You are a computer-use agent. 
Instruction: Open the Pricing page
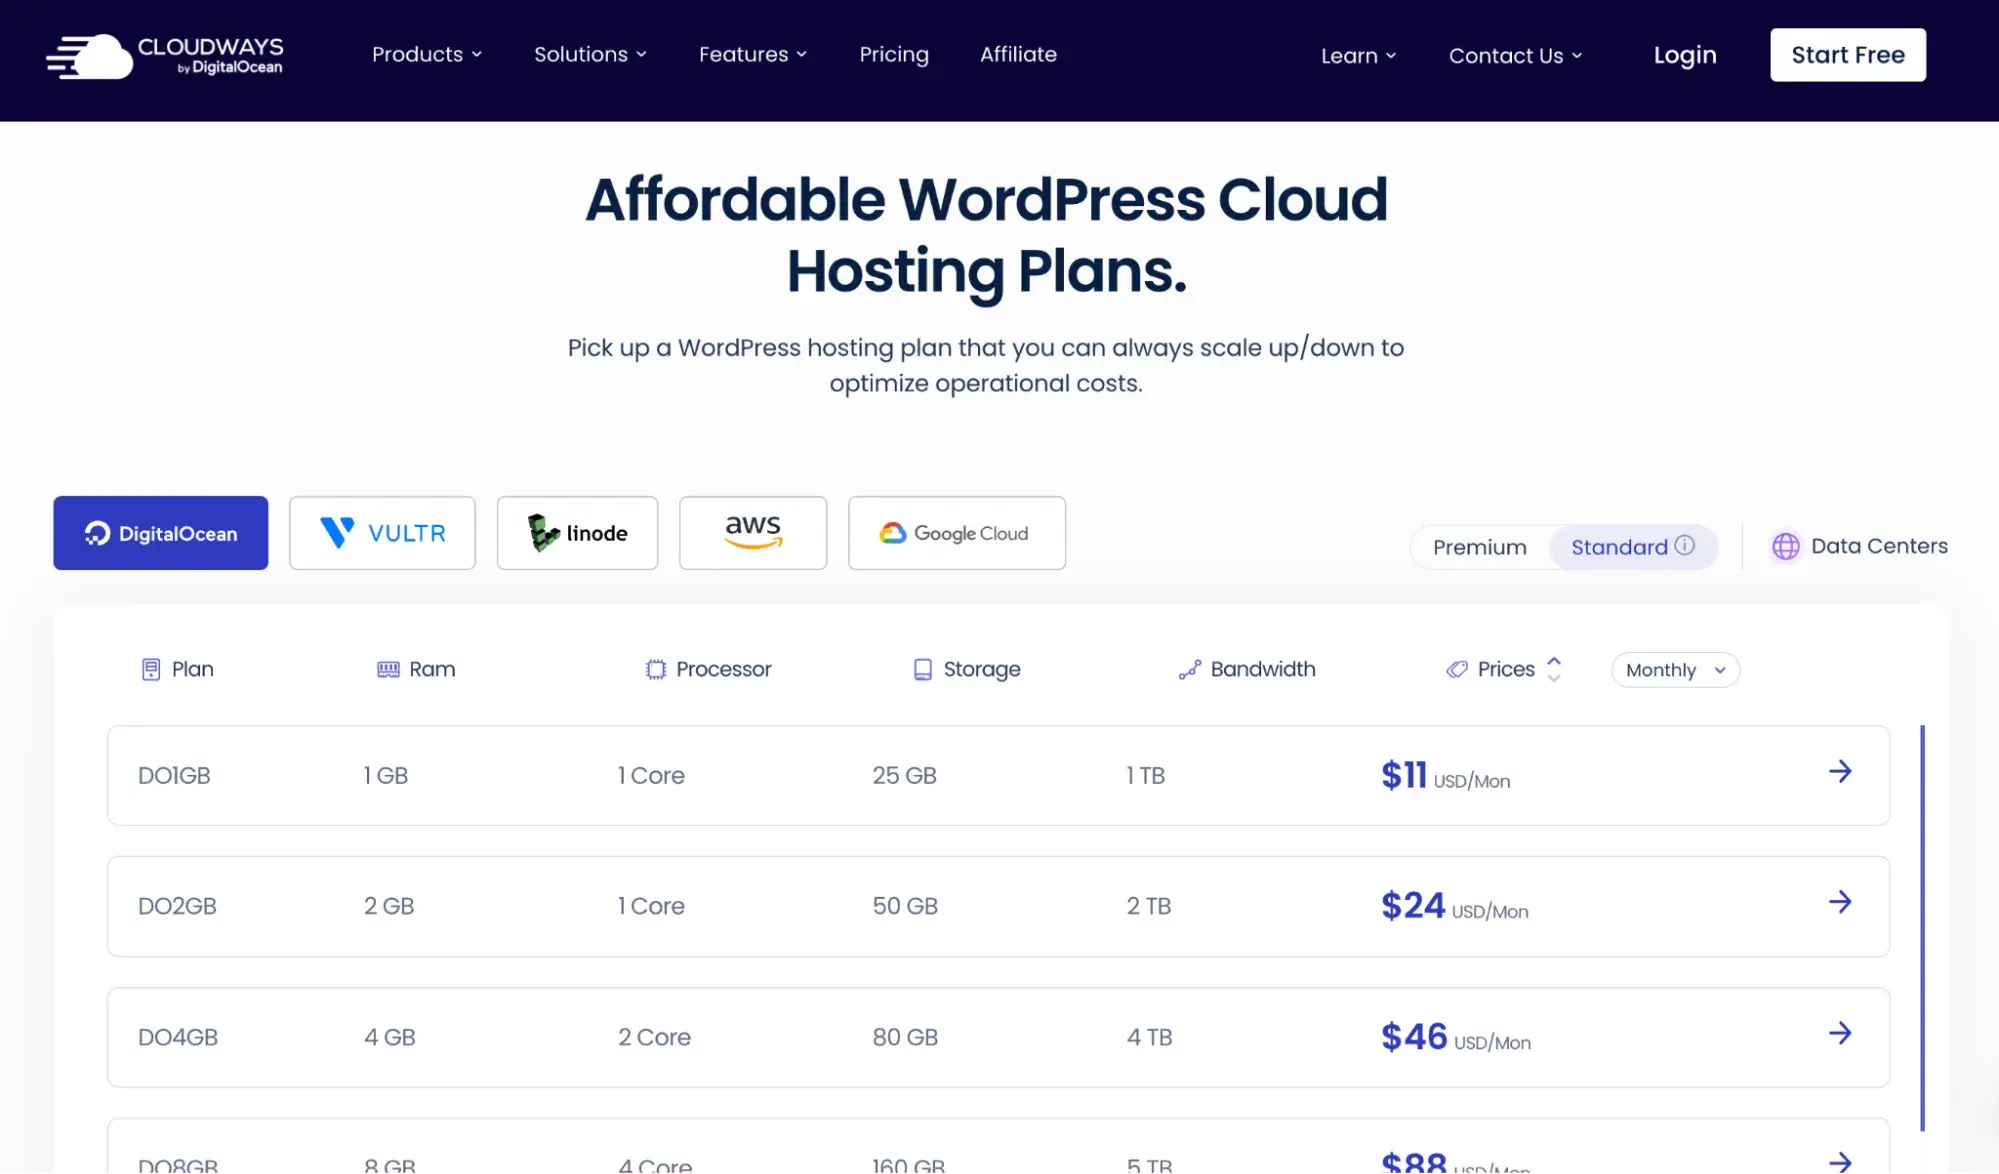[x=894, y=54]
